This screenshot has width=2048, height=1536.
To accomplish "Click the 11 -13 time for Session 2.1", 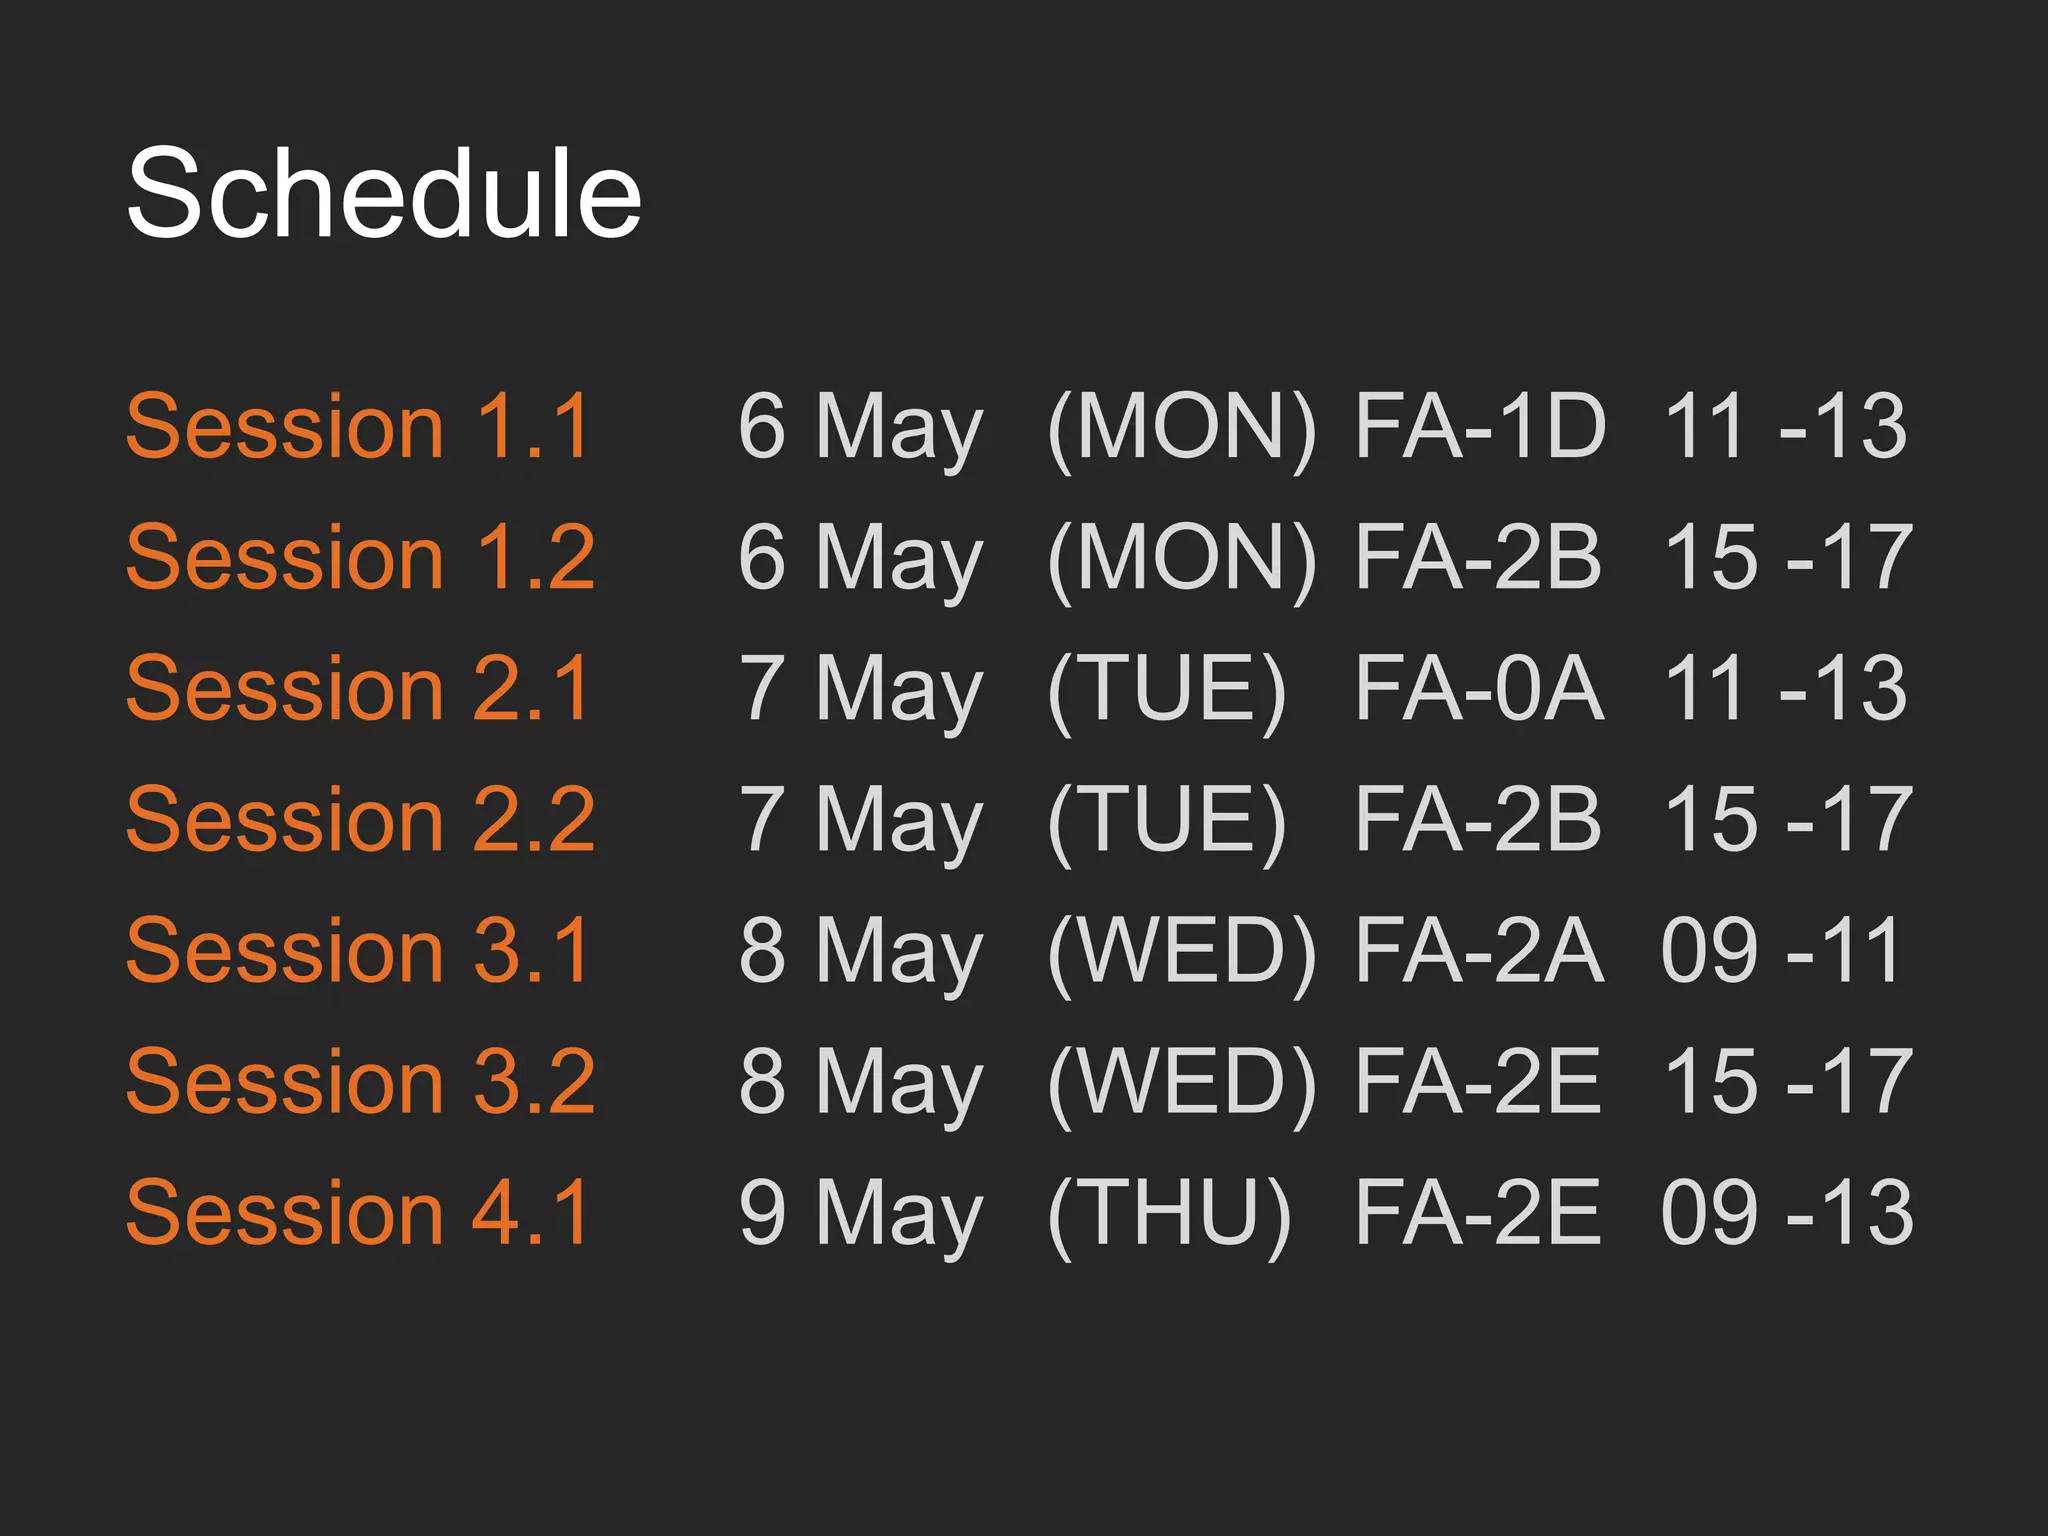I will (1785, 688).
